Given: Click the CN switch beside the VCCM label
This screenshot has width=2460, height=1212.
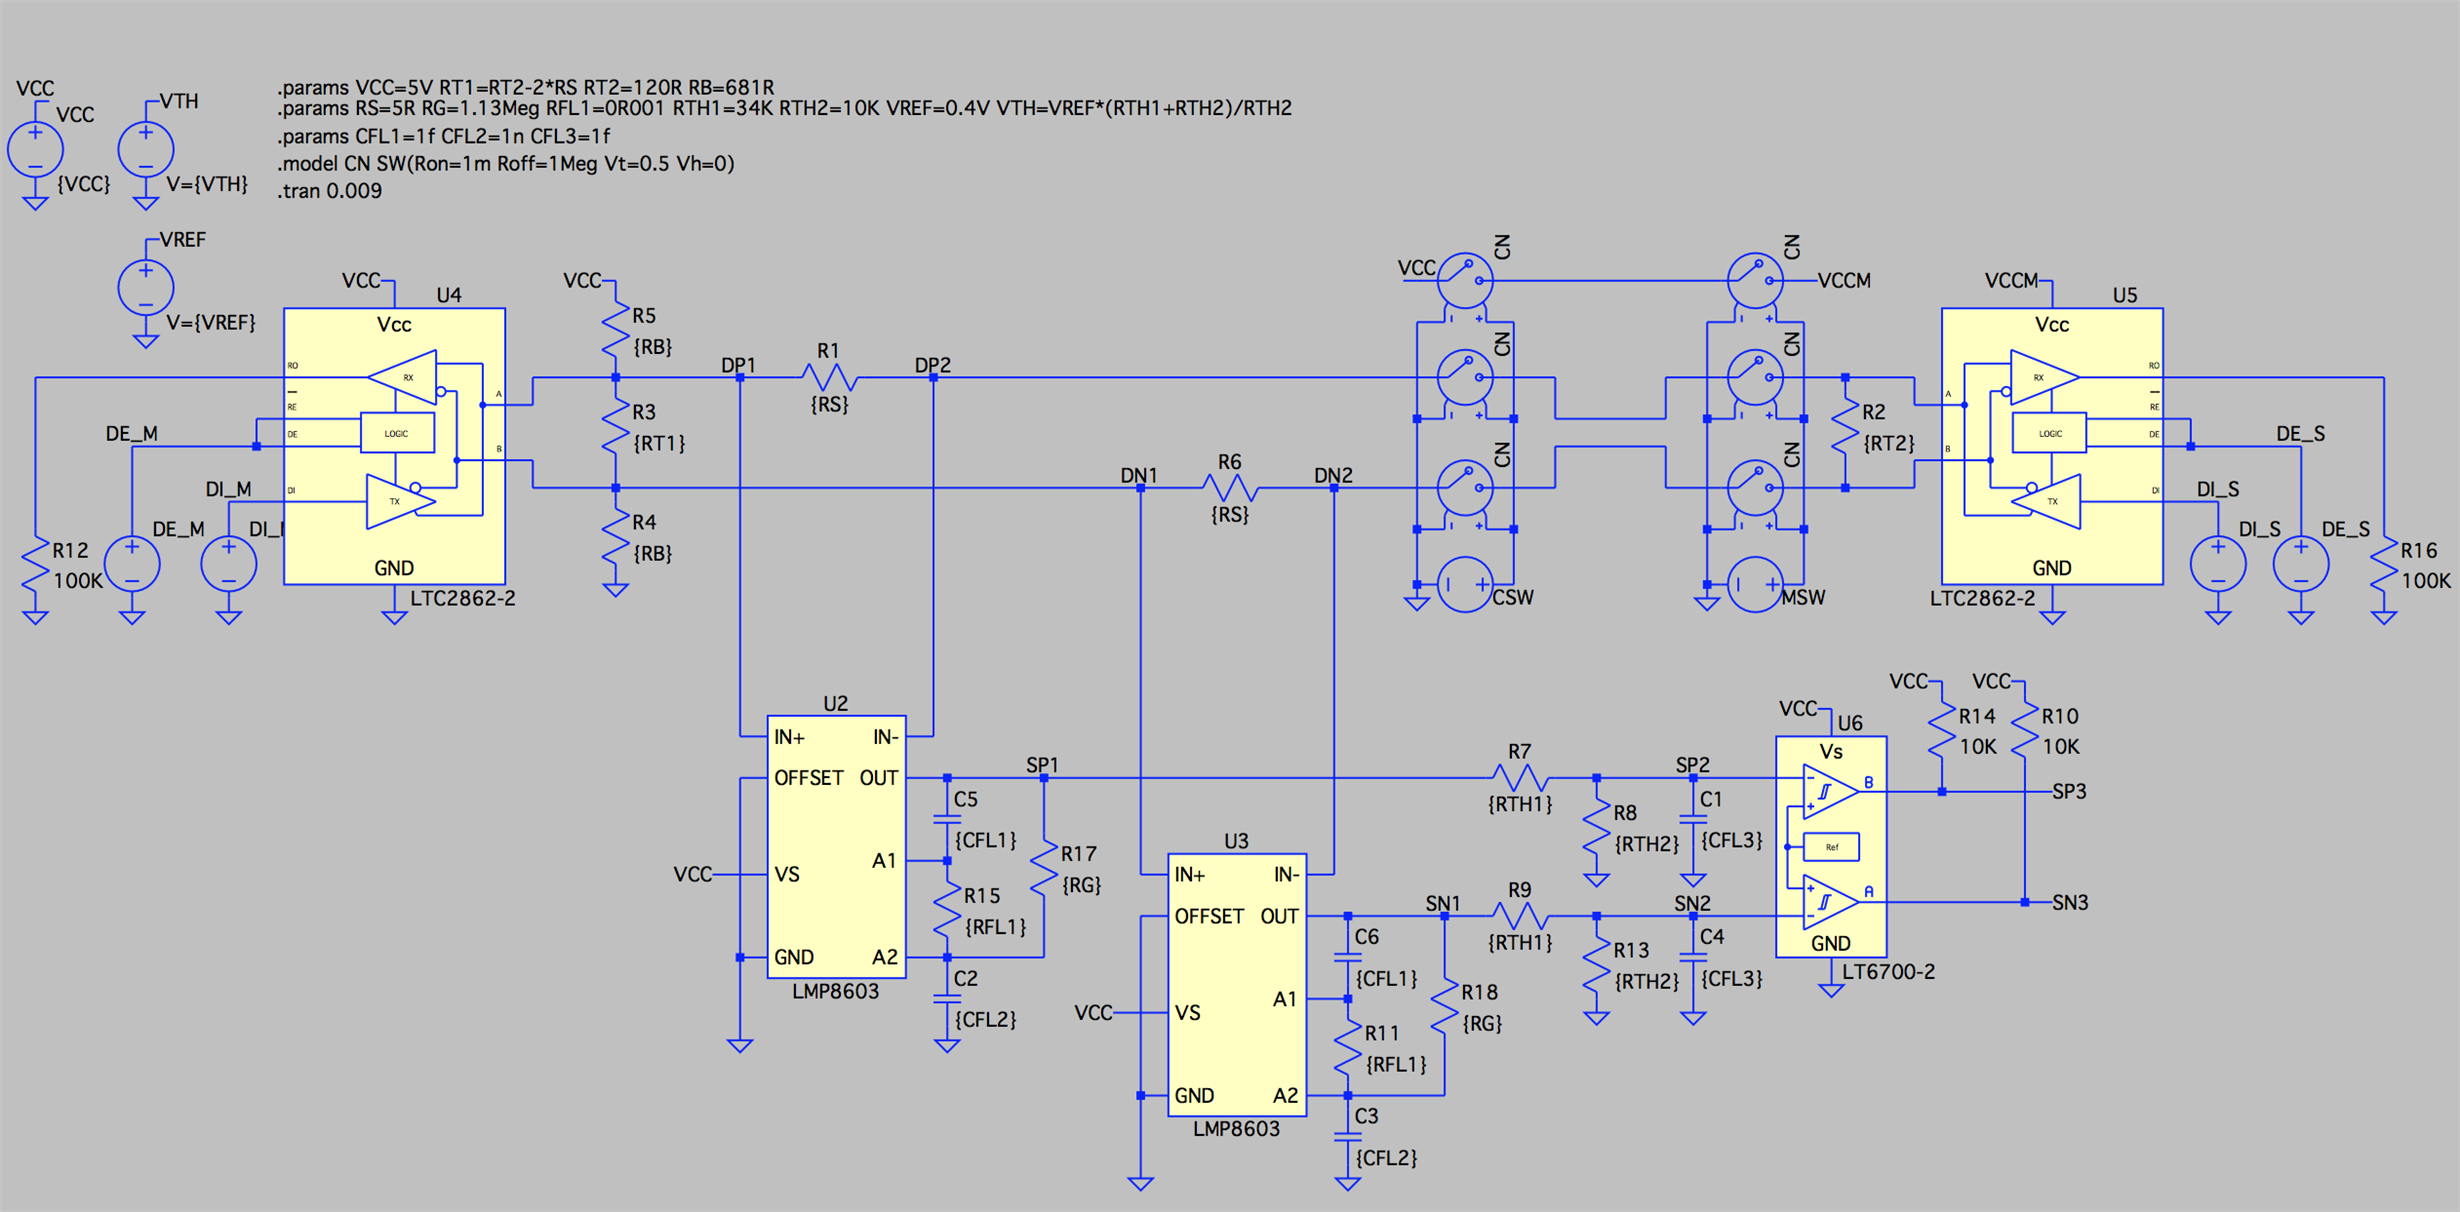Looking at the screenshot, I should coord(1755,280).
